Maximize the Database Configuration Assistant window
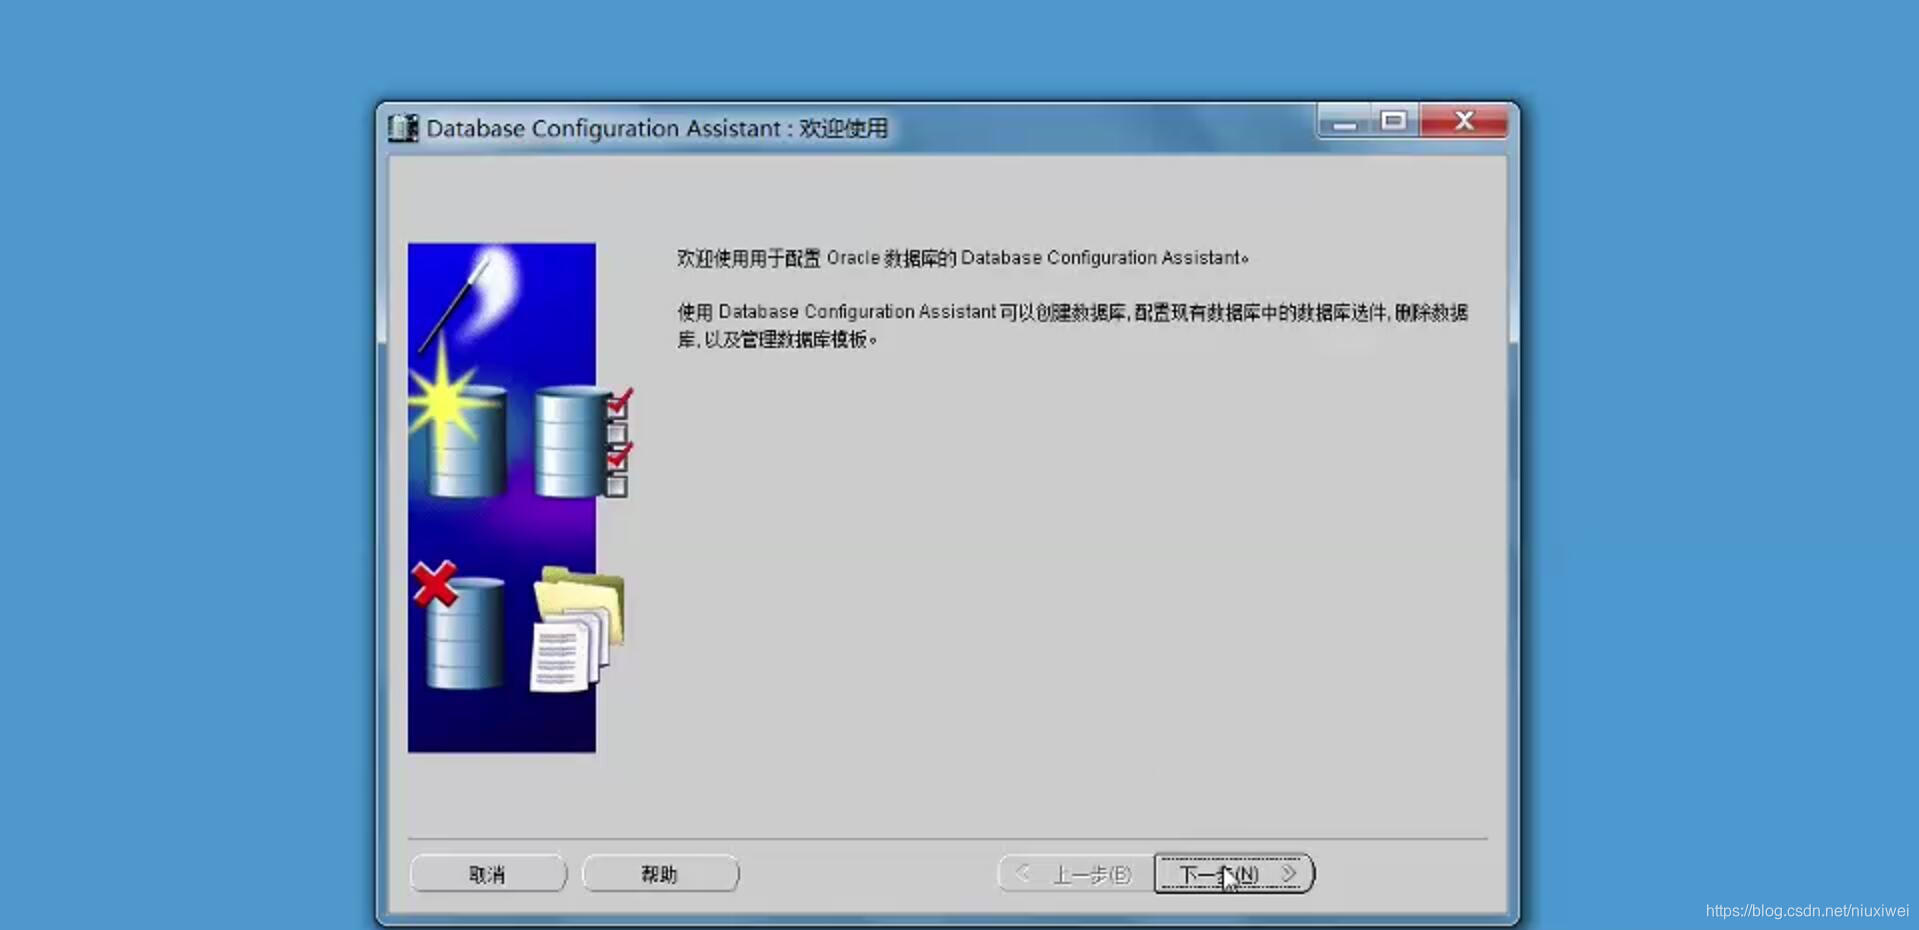Screen dimensions: 1919x930 [1394, 122]
